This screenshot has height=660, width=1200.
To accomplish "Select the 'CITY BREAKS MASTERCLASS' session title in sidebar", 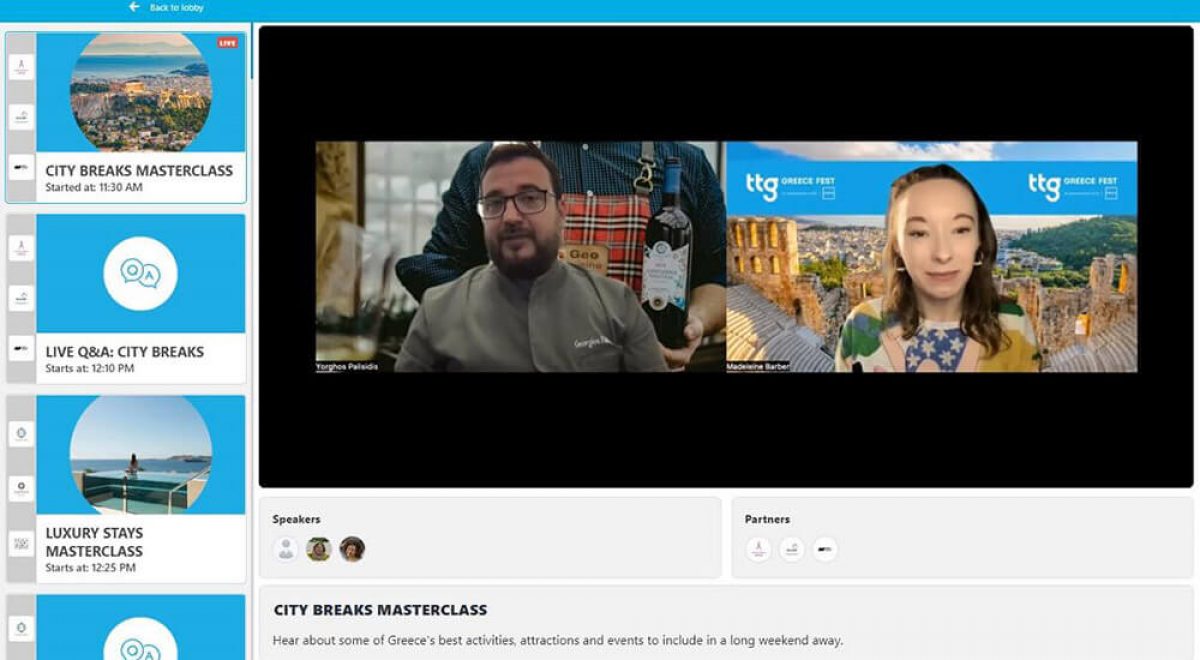I will [139, 171].
